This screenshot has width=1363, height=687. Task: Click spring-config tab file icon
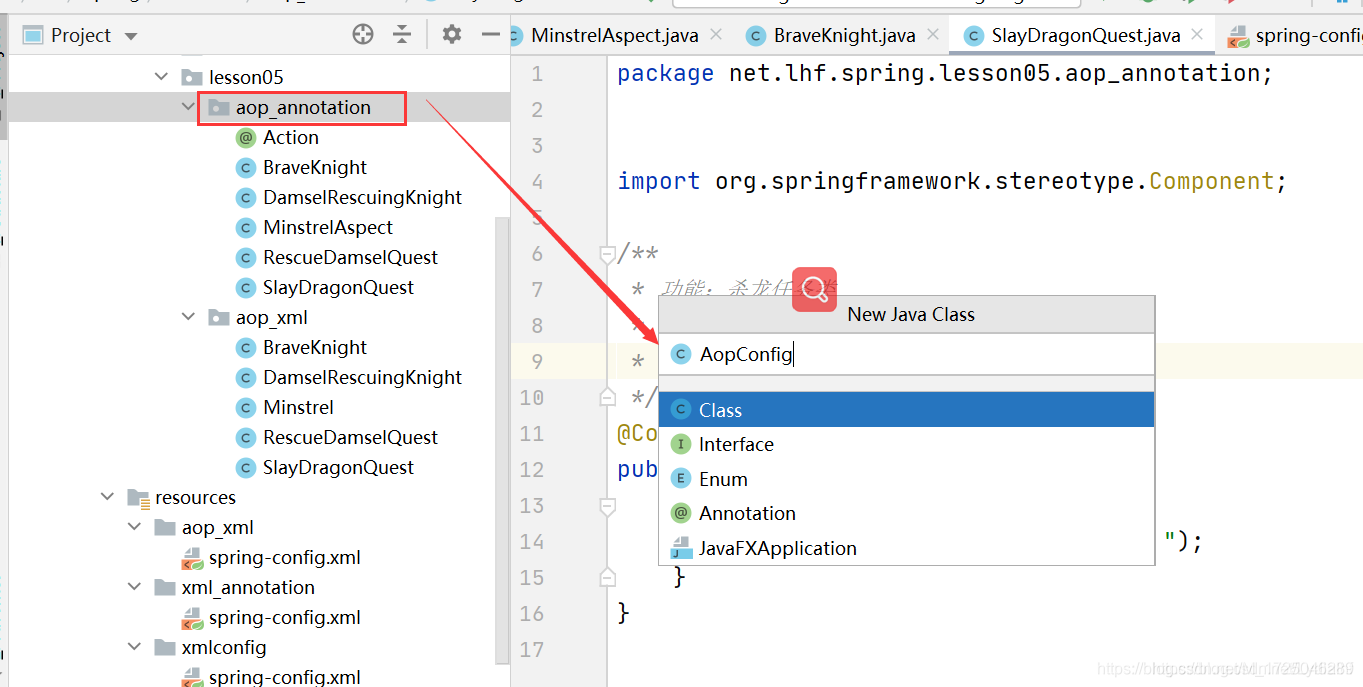click(1238, 37)
